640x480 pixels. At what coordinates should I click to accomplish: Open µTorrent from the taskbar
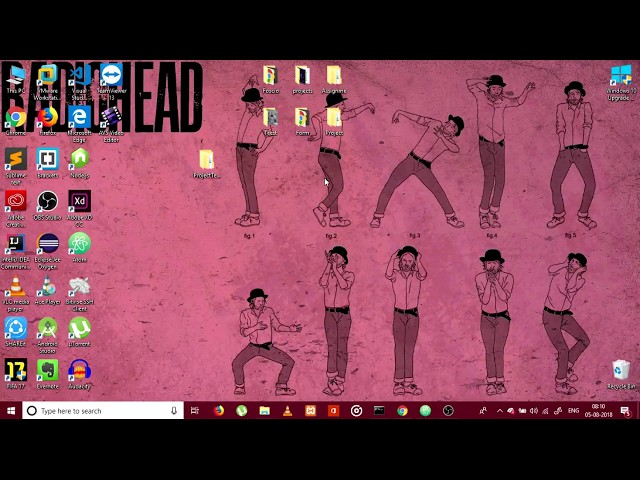click(x=242, y=411)
